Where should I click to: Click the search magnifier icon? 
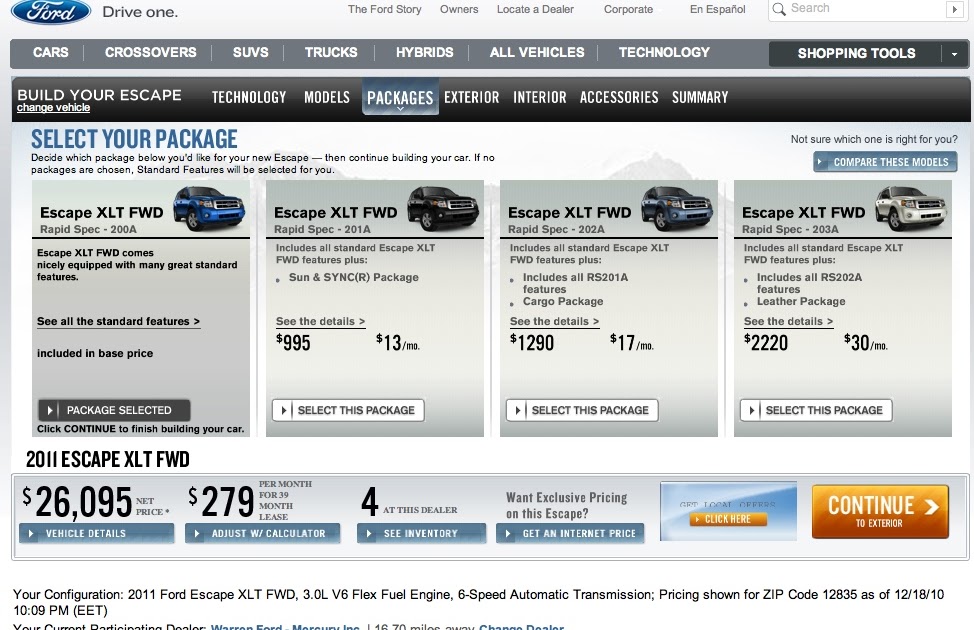pyautogui.click(x=778, y=9)
